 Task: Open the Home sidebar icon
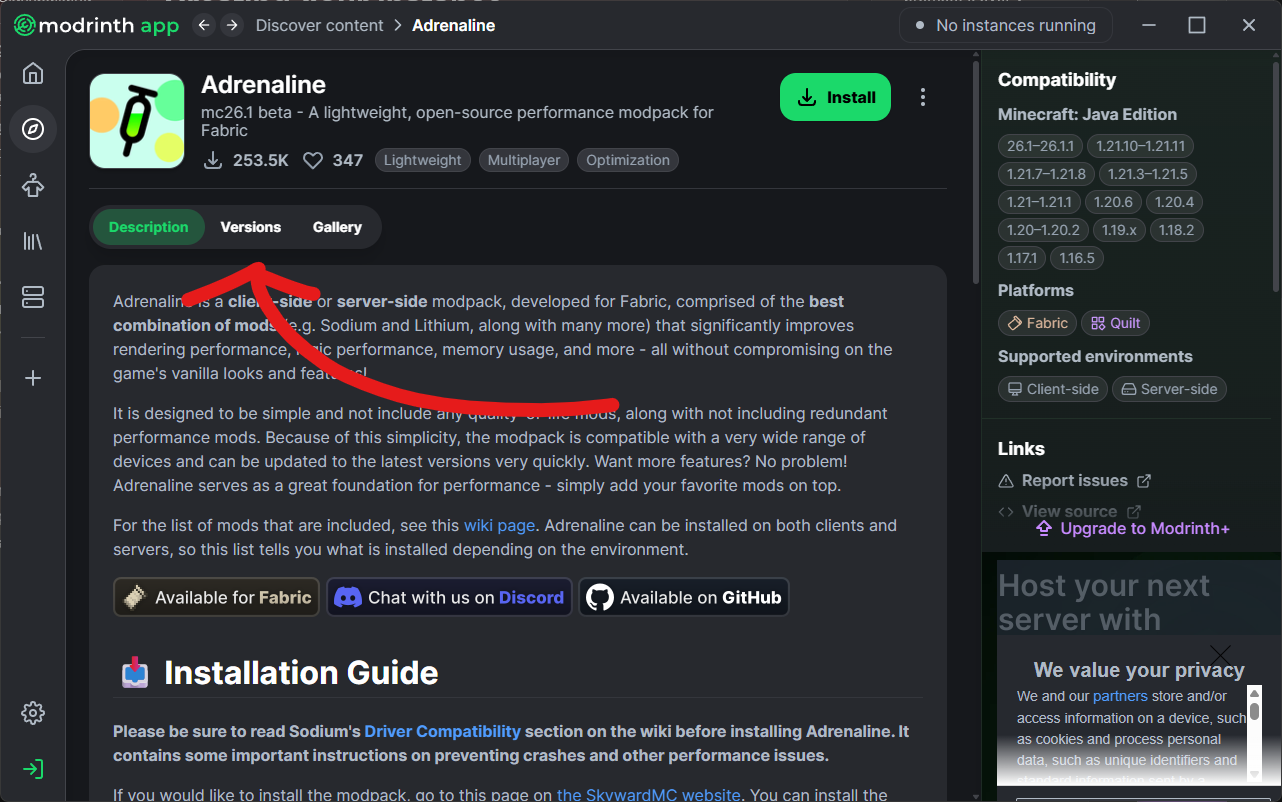coord(33,73)
